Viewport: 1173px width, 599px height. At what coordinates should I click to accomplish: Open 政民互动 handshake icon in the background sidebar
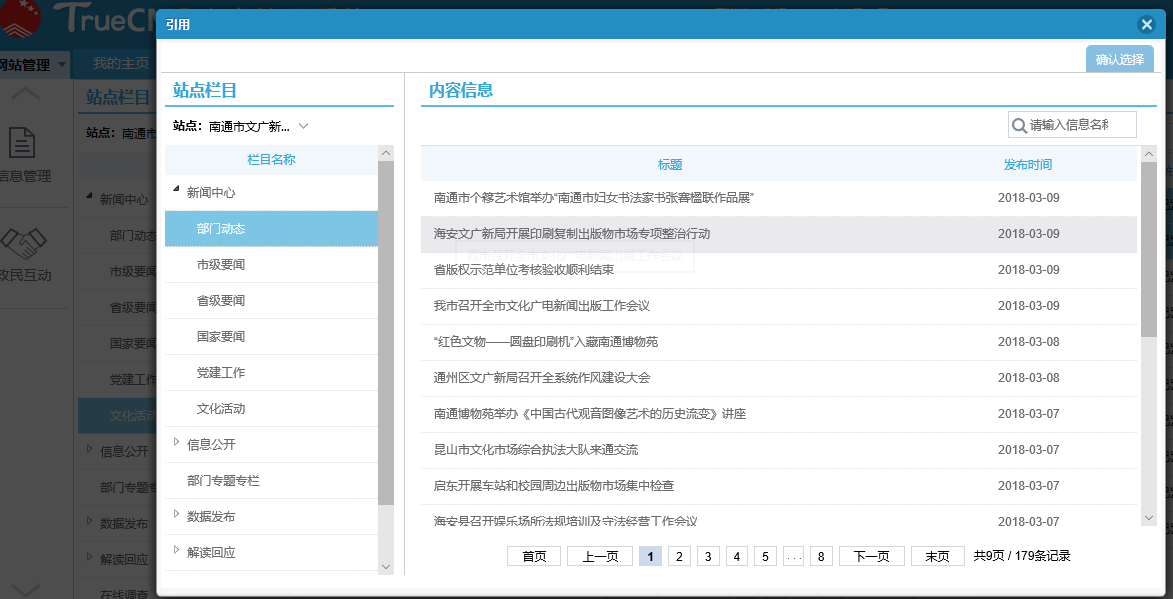click(22, 245)
